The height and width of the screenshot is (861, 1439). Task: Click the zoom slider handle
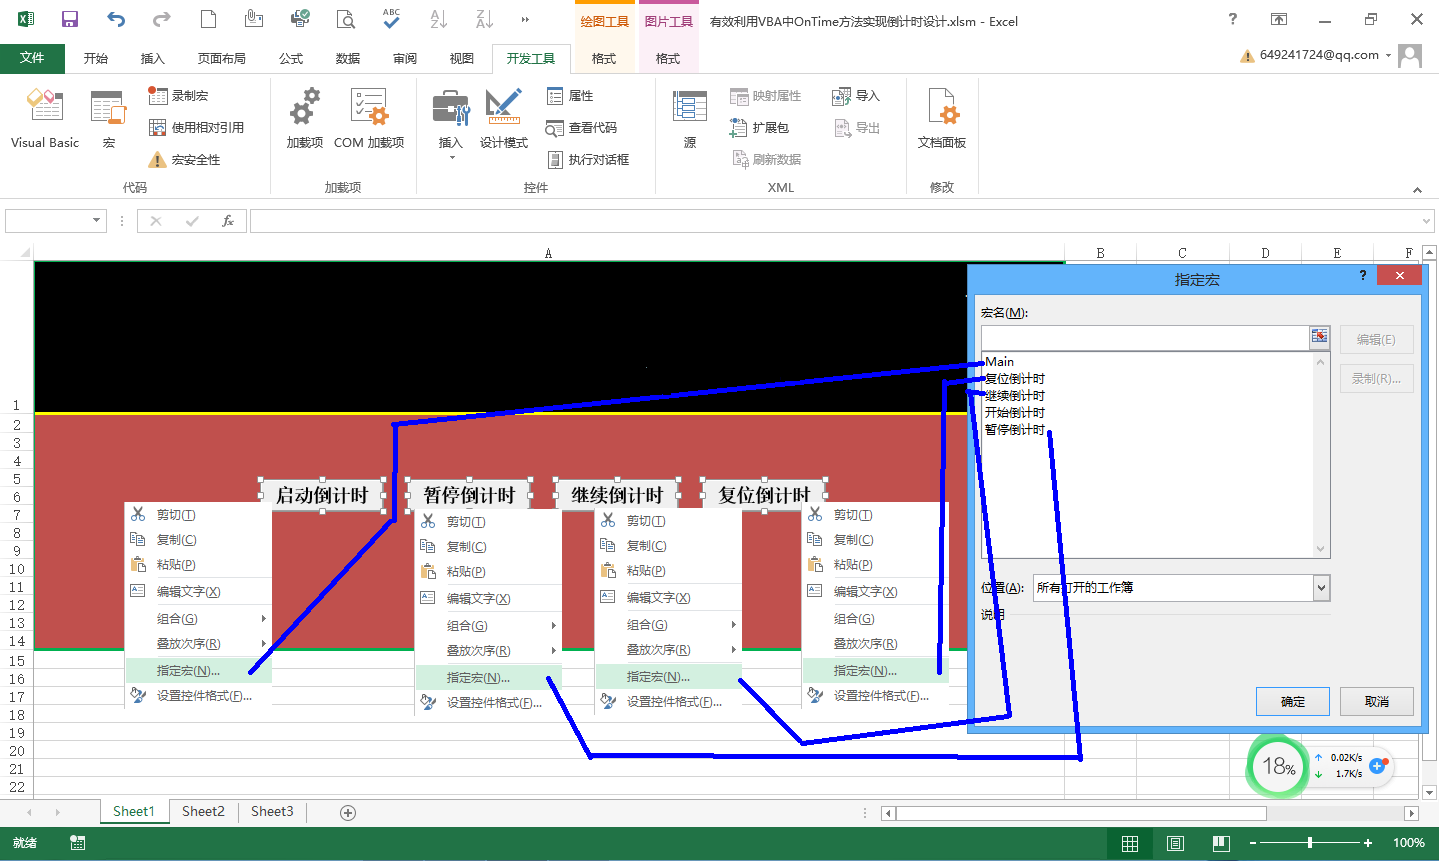1310,843
